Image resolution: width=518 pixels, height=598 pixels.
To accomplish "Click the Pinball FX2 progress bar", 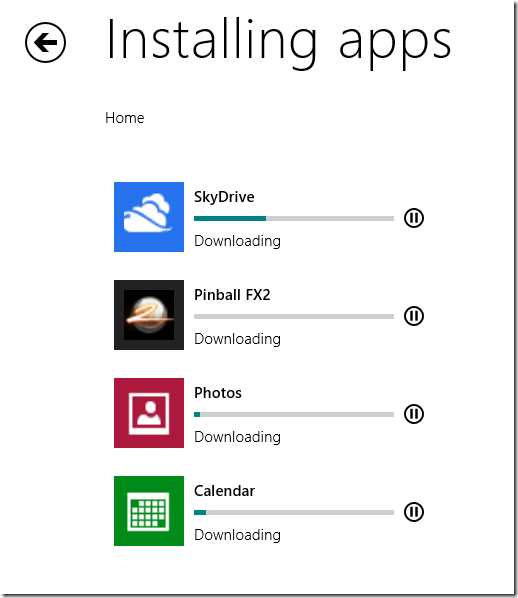I will click(x=294, y=317).
